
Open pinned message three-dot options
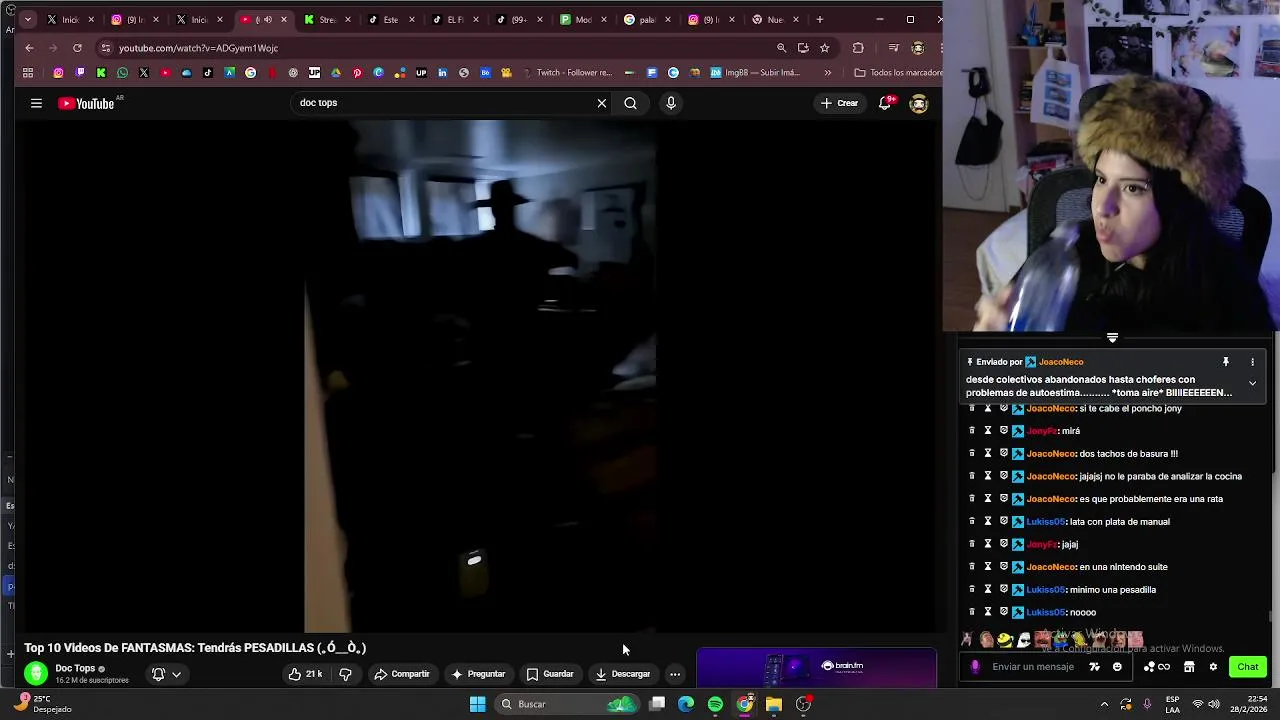(x=1252, y=362)
